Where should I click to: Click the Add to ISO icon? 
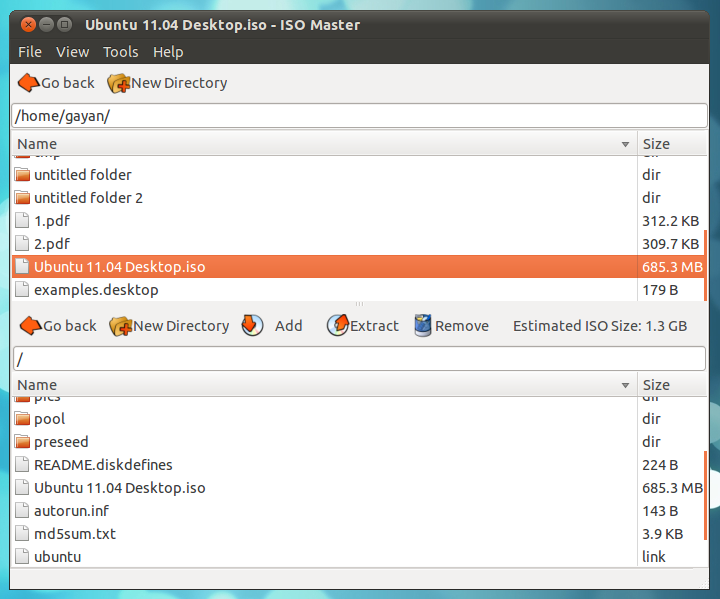coord(252,325)
